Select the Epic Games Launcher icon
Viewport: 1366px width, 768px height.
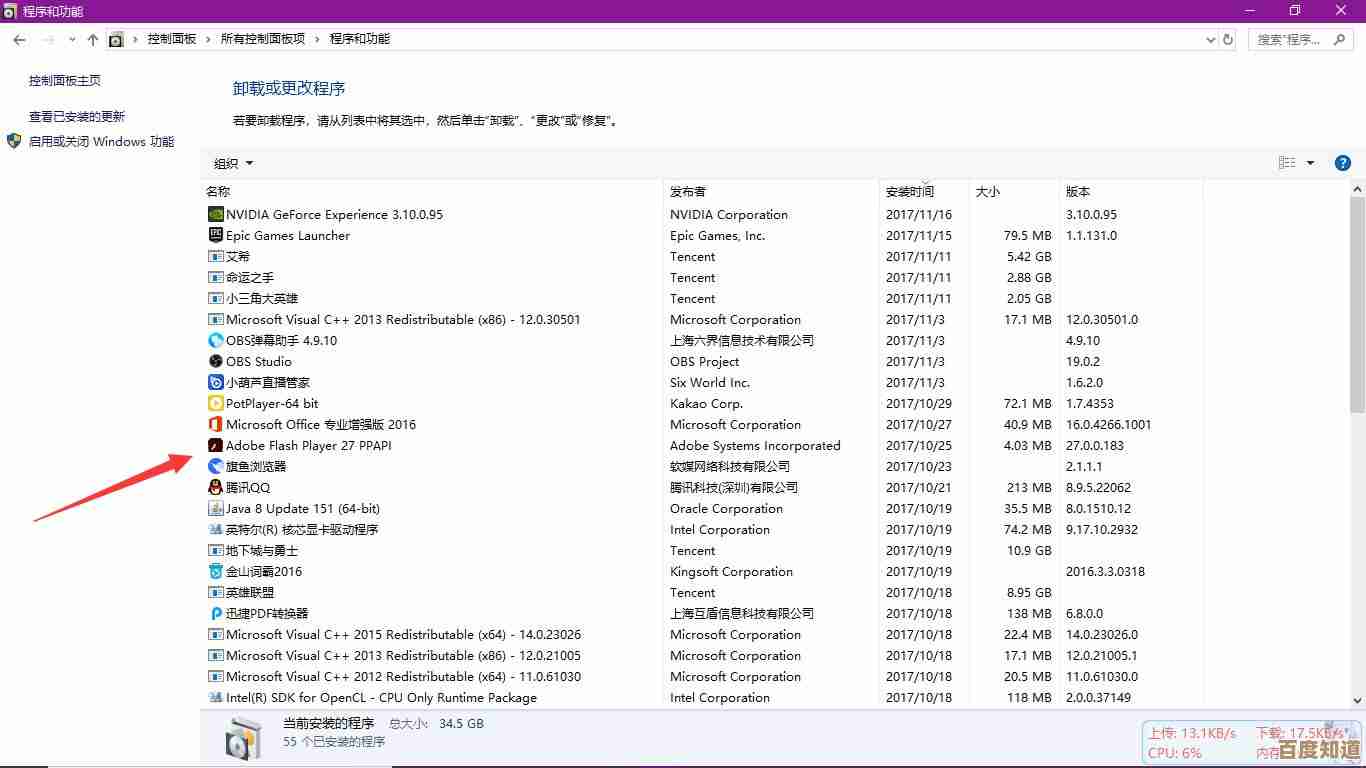pos(215,235)
